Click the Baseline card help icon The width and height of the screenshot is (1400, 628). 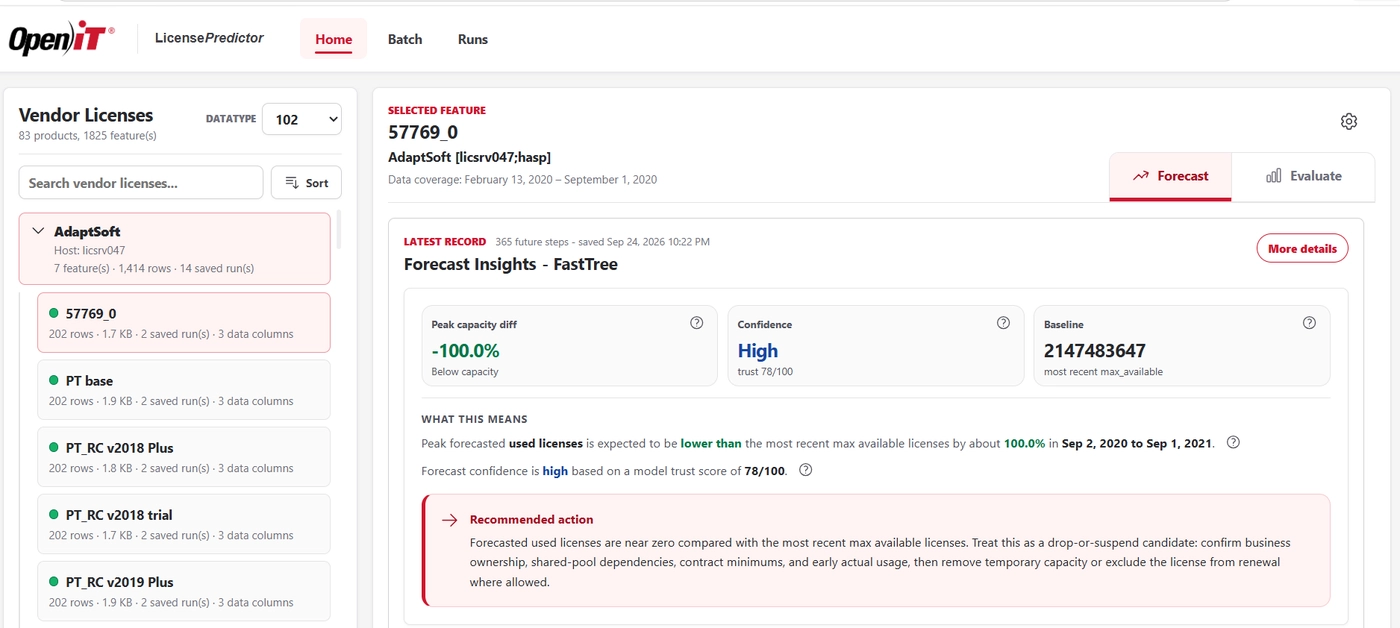[1309, 323]
